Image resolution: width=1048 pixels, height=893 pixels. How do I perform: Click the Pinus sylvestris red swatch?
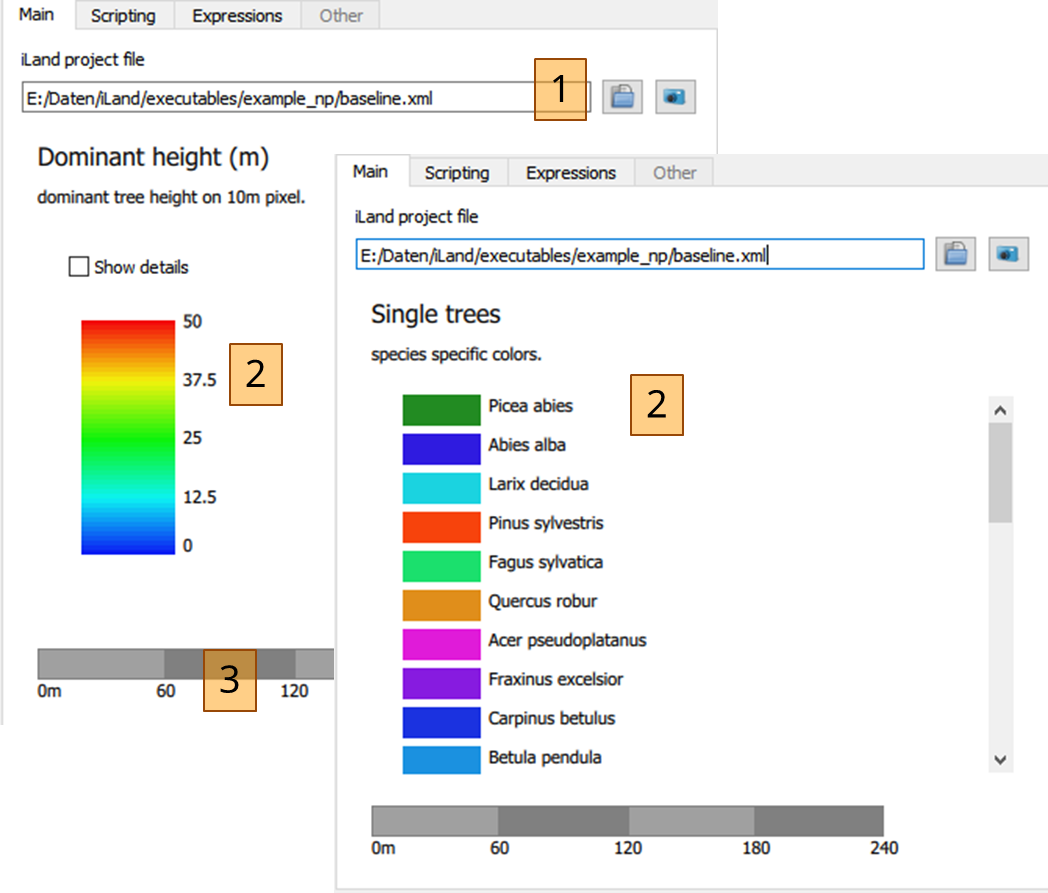[441, 527]
